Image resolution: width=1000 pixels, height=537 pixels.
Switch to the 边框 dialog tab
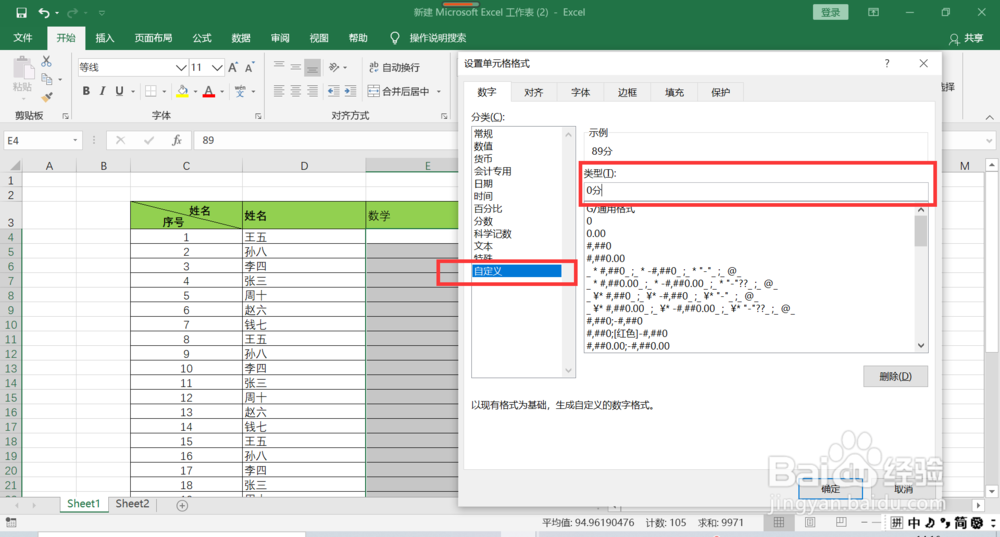coord(627,92)
